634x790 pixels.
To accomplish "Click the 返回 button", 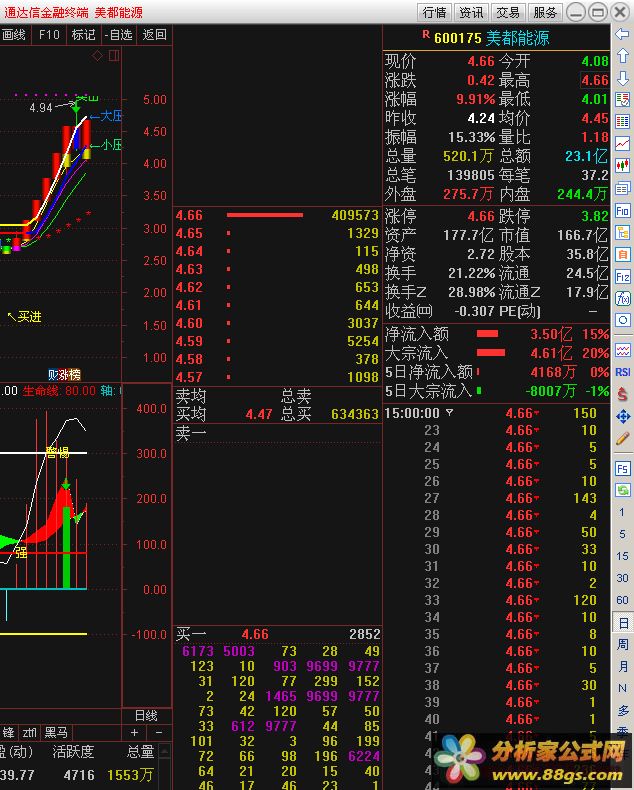I will click(x=154, y=35).
